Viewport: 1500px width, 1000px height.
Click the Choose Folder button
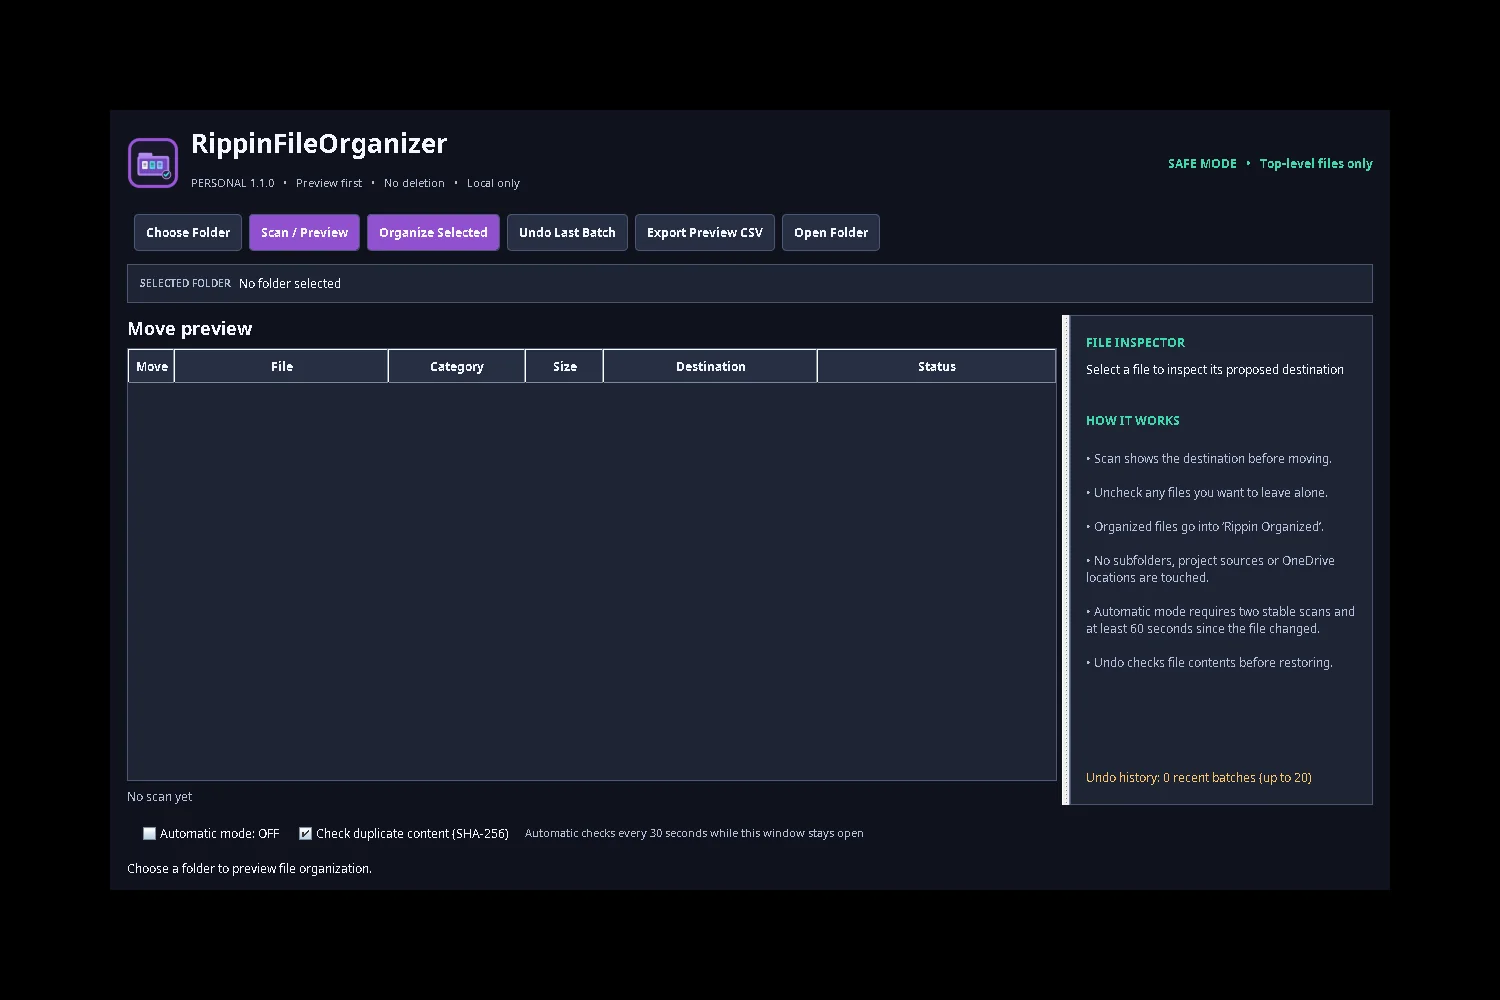pyautogui.click(x=188, y=232)
